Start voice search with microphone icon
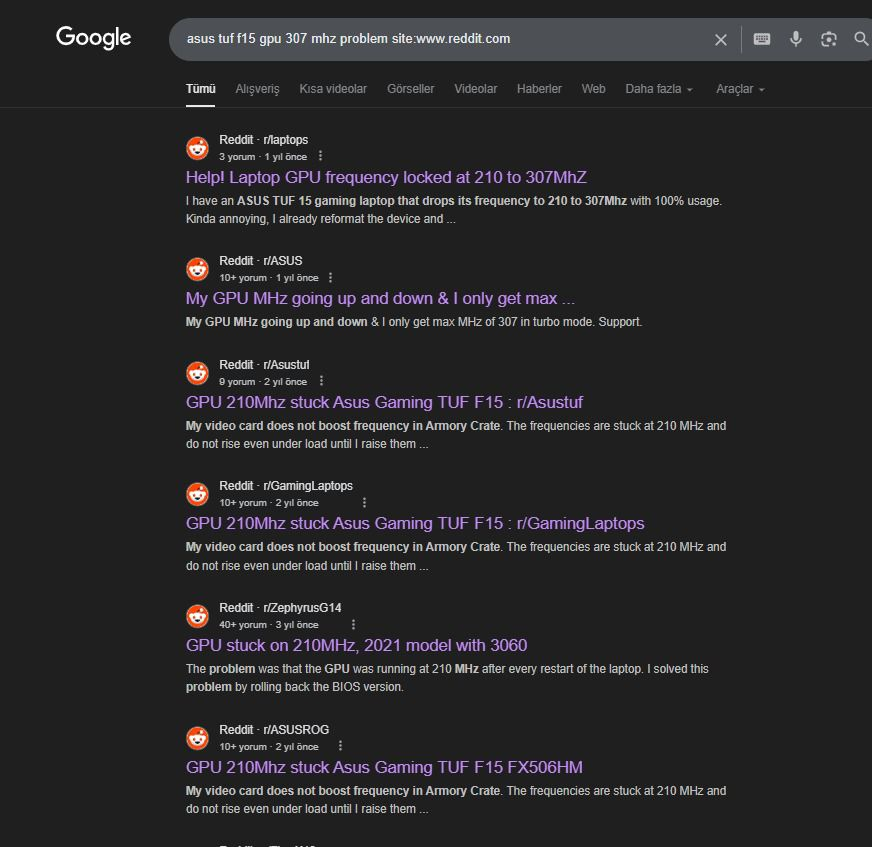This screenshot has width=872, height=847. point(796,39)
